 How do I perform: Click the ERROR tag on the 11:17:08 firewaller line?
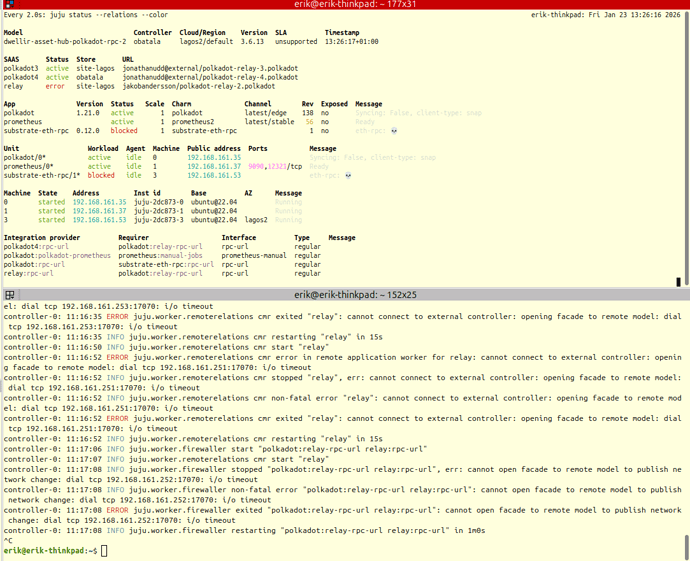tap(117, 510)
